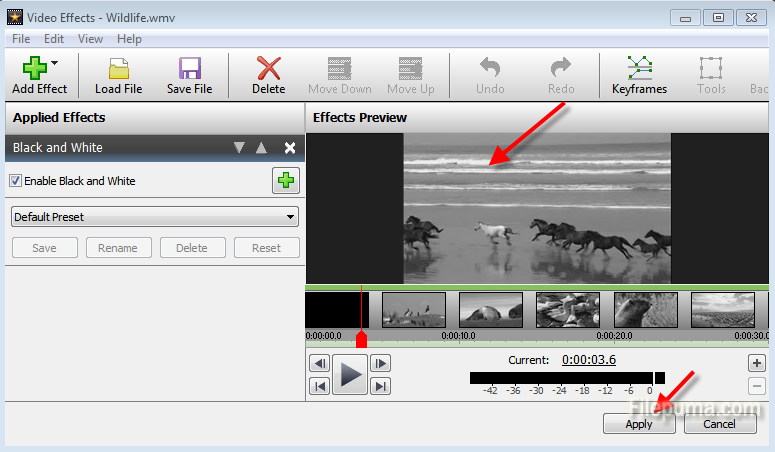Click the Save File floppy disk icon
Image resolution: width=775 pixels, height=452 pixels.
coord(189,68)
